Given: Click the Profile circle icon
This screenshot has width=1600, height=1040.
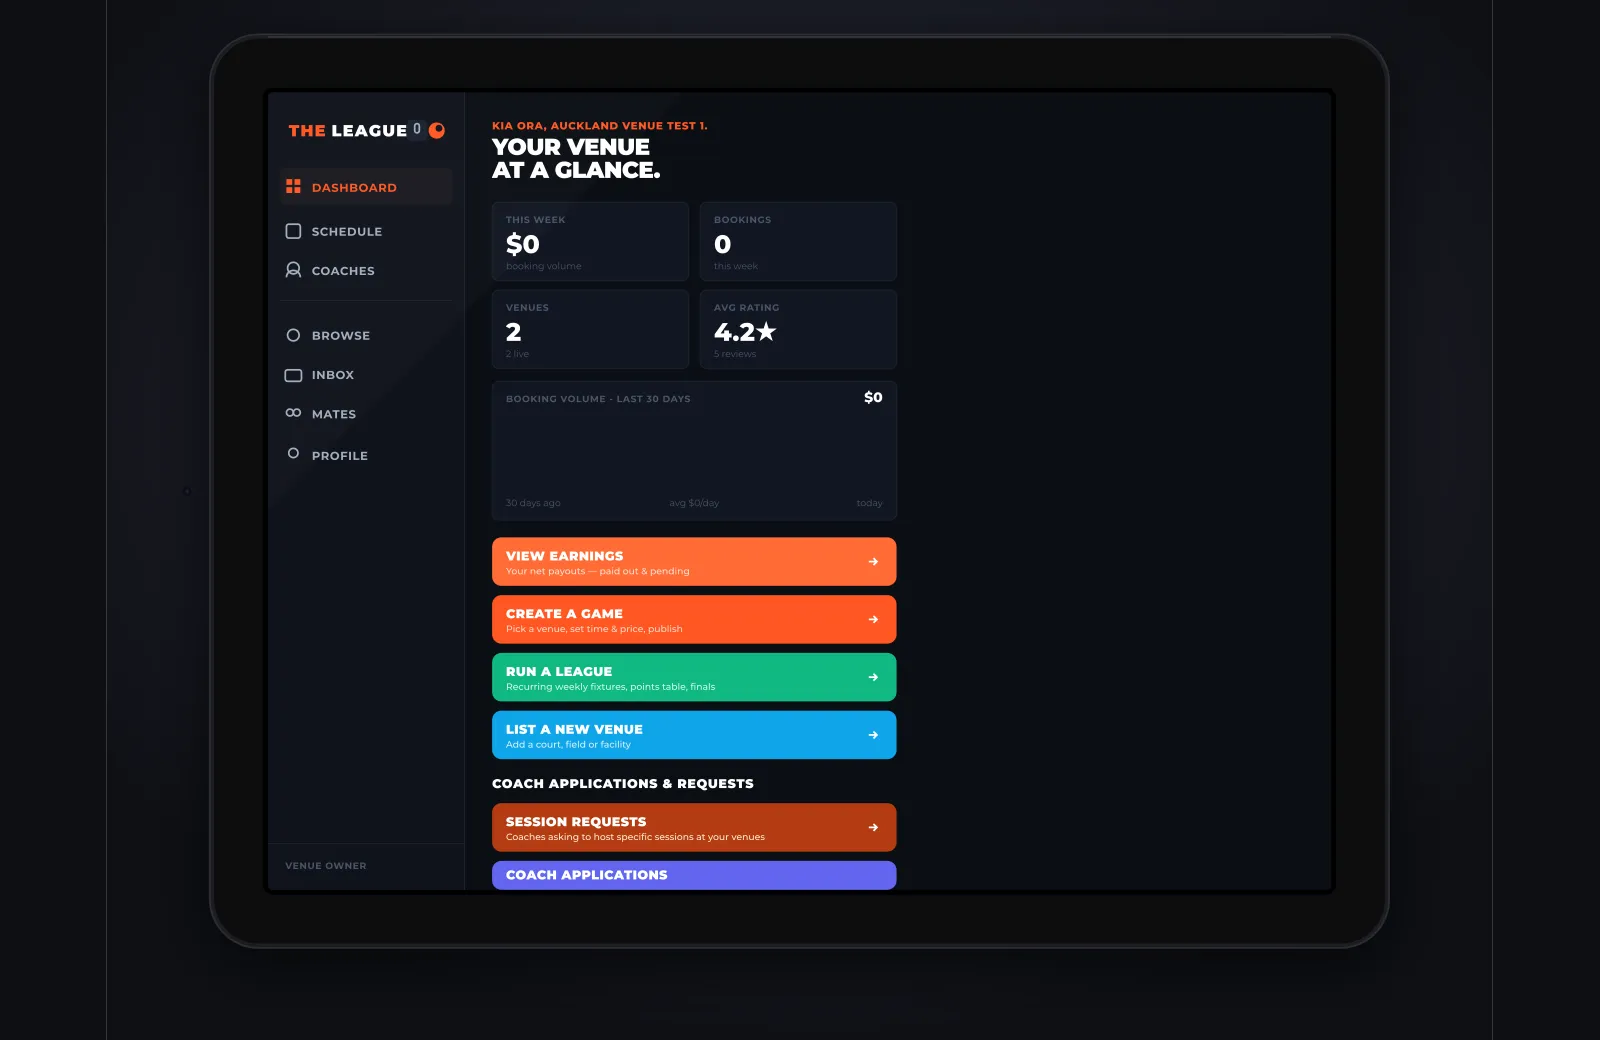Looking at the screenshot, I should coord(293,453).
